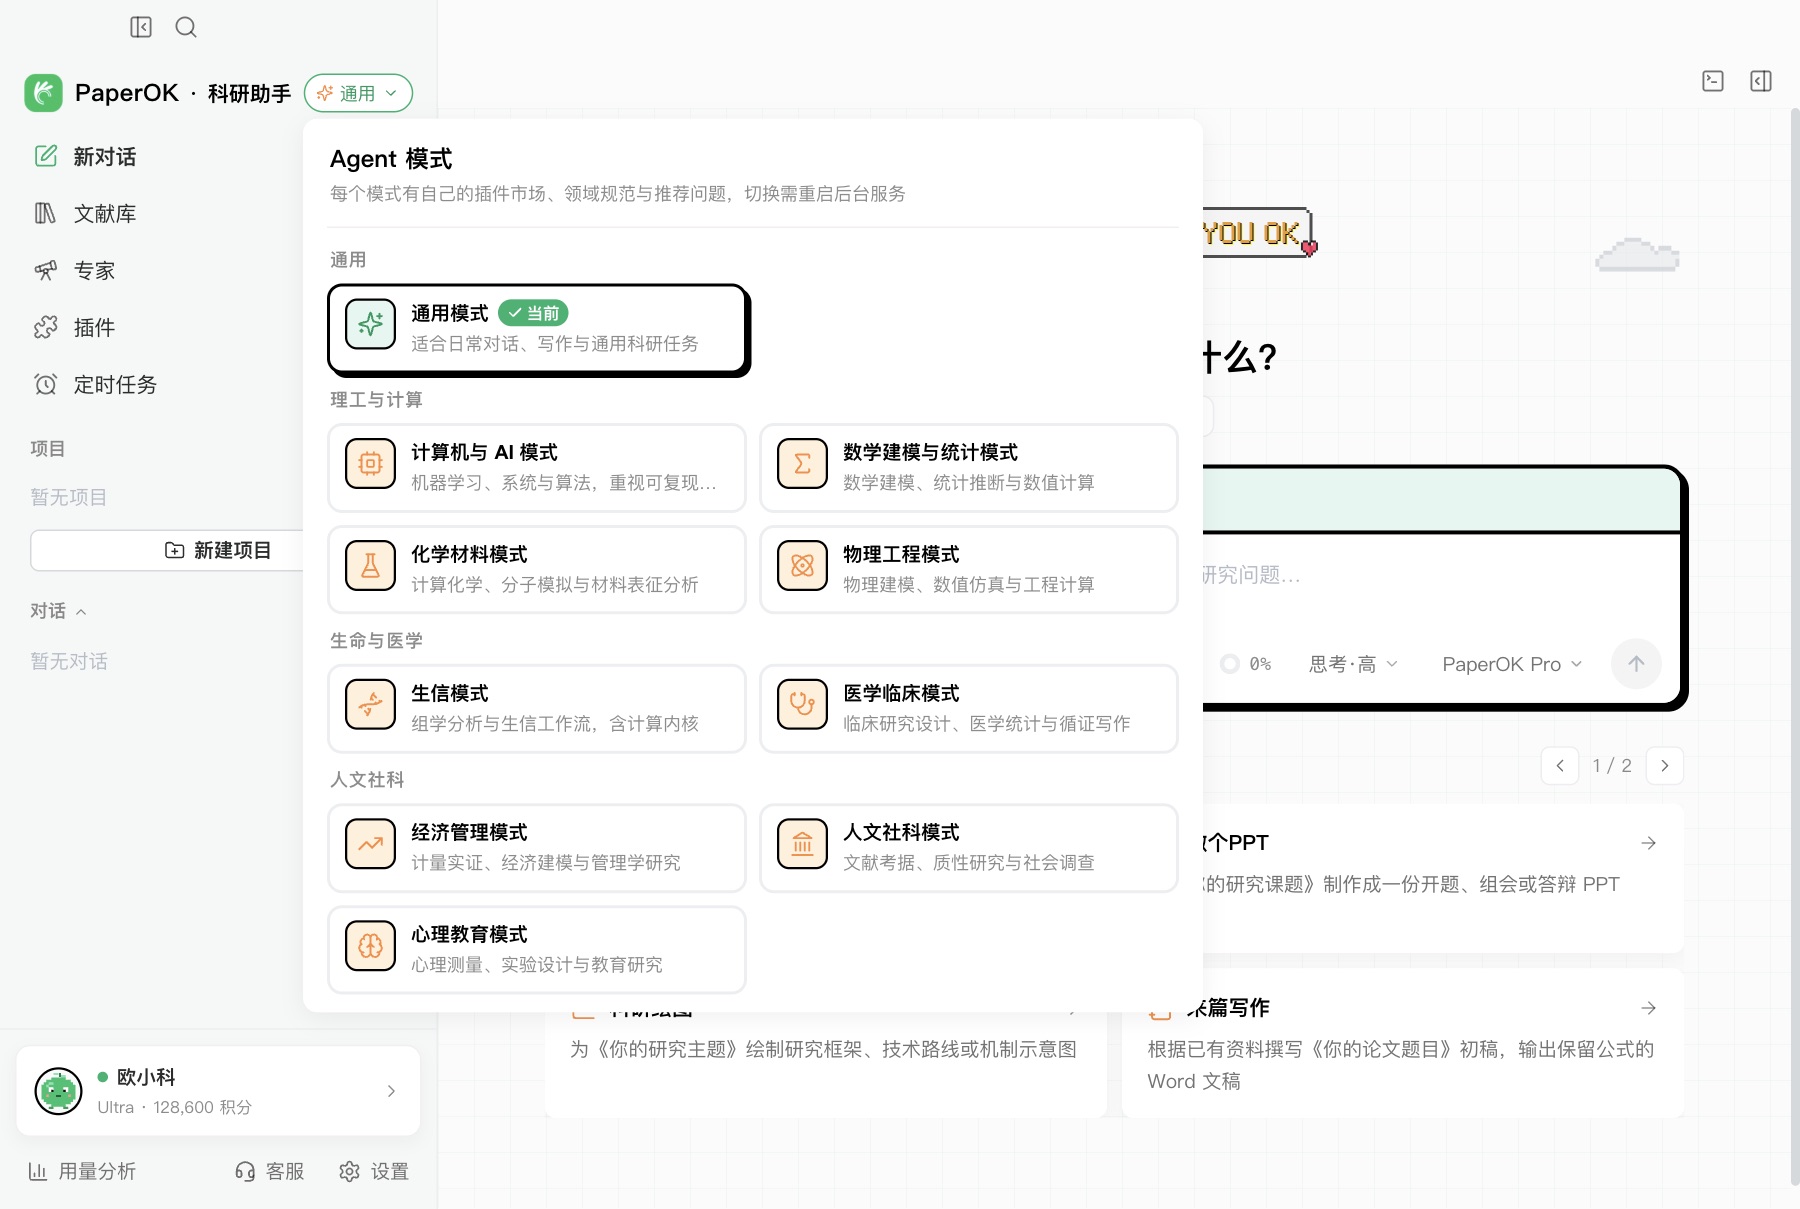Open the PaperOK Pro model dropdown

1512,664
